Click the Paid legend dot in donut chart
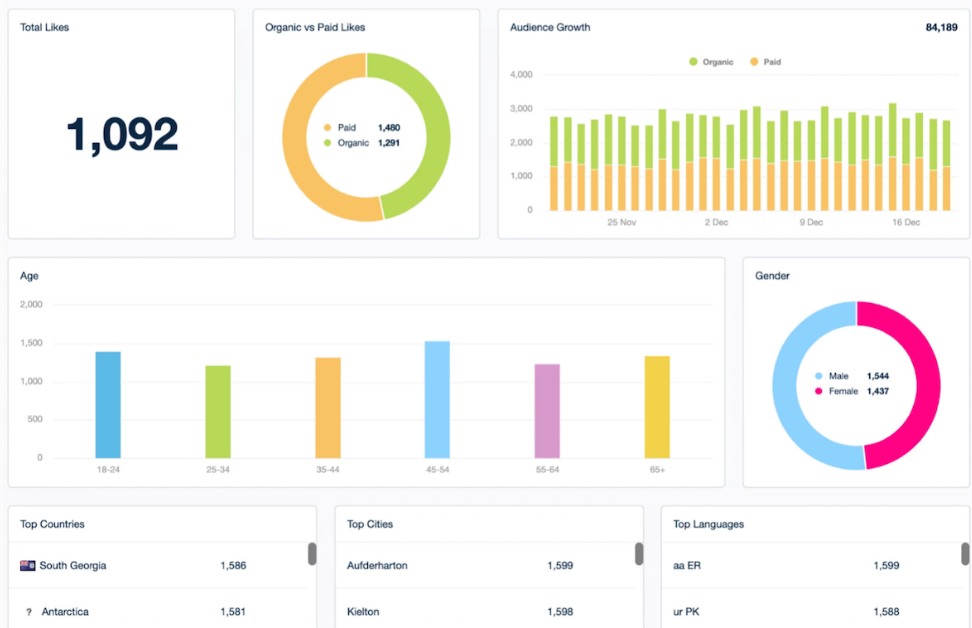972x628 pixels. [327, 128]
